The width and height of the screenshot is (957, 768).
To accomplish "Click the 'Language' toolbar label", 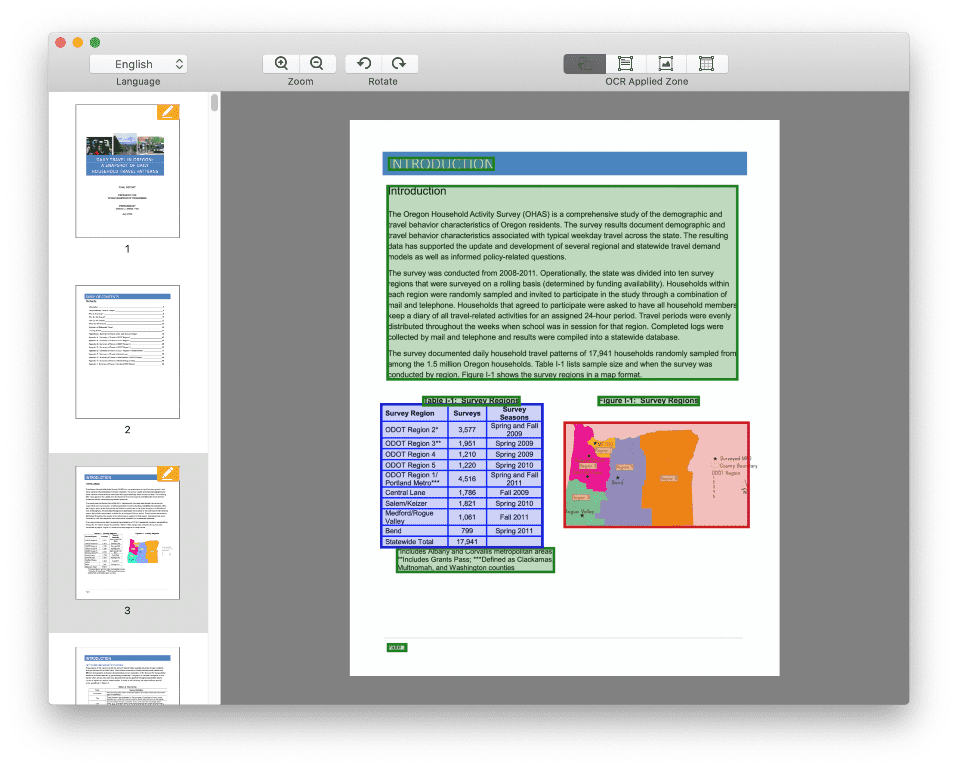I will (x=138, y=81).
